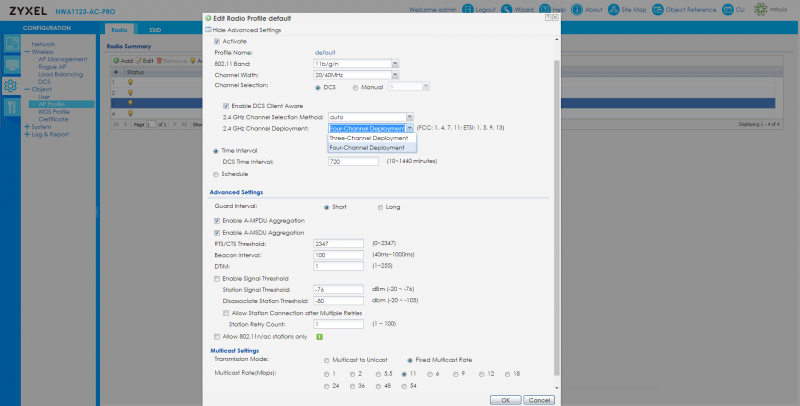Viewport: 800px width, 406px height.
Task: Open WDS Profile in tree
Action: pyautogui.click(x=54, y=112)
